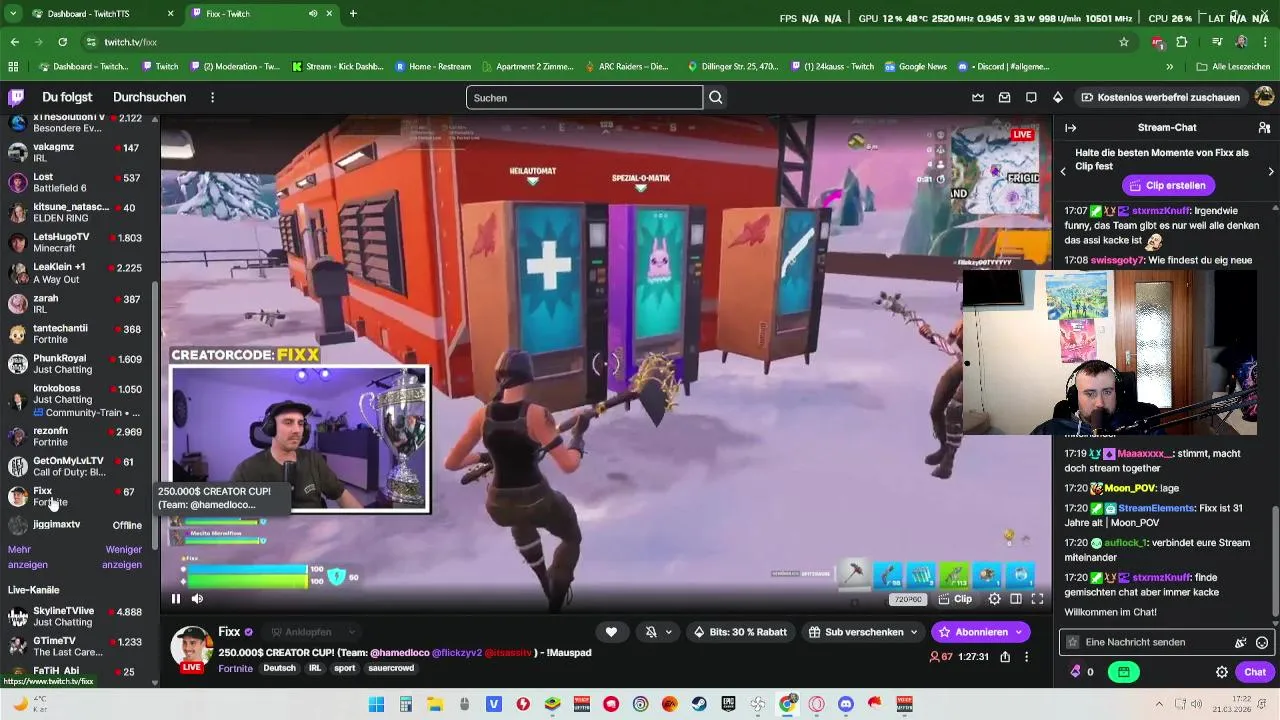Click Kostenlos werbefrei zuschauen button
1280x720 pixels.
click(x=1160, y=97)
